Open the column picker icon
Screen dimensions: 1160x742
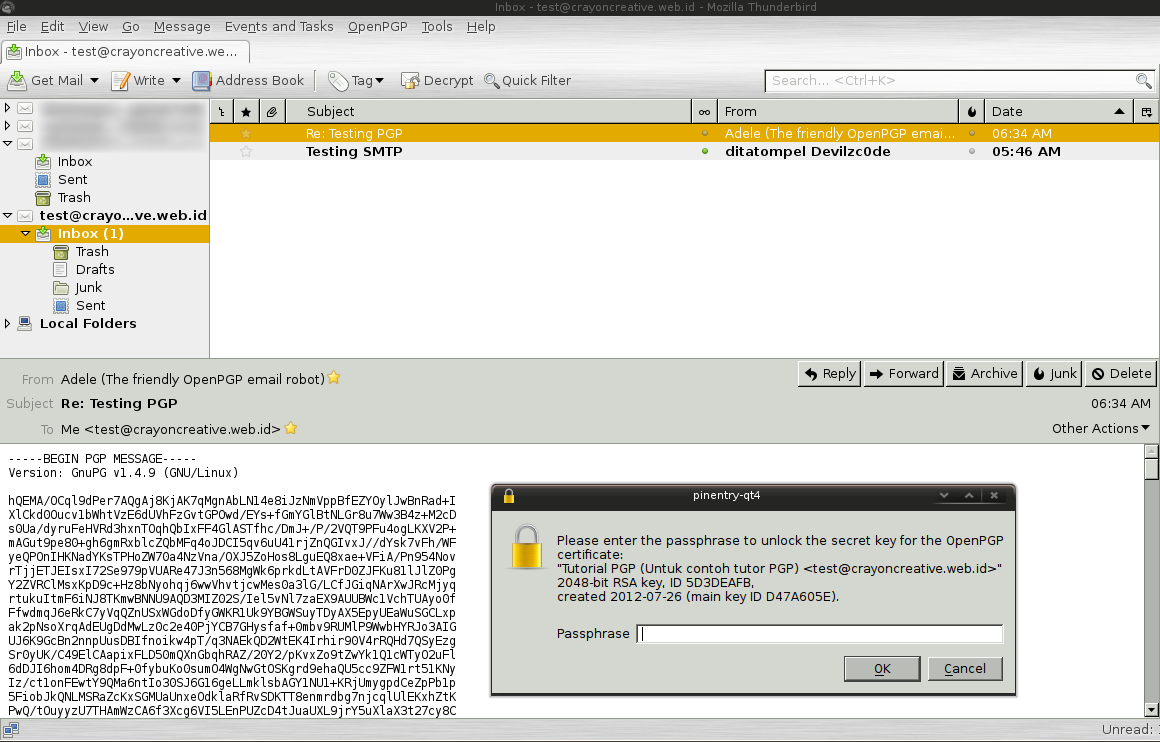[1147, 112]
